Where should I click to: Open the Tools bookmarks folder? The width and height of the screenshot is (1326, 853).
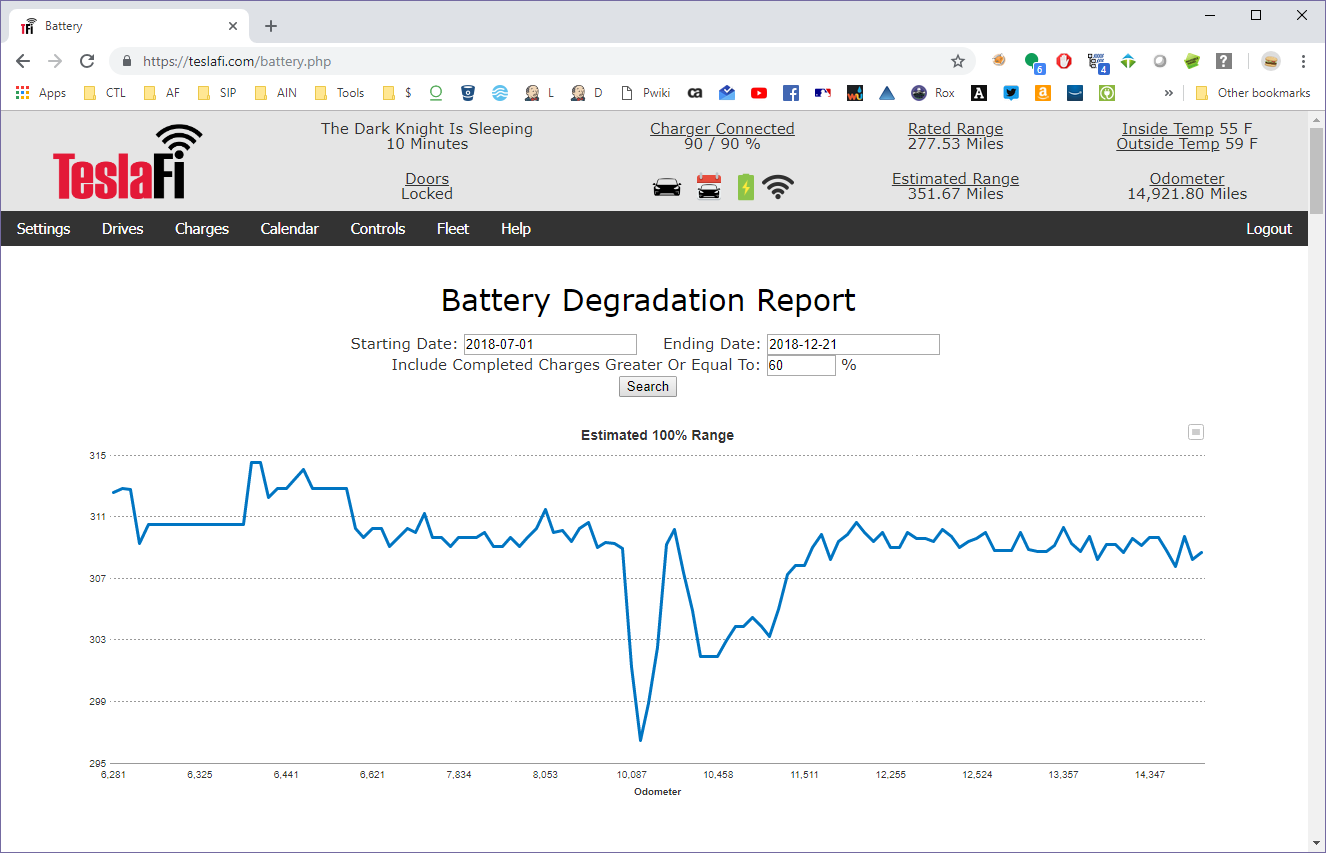[x=340, y=93]
